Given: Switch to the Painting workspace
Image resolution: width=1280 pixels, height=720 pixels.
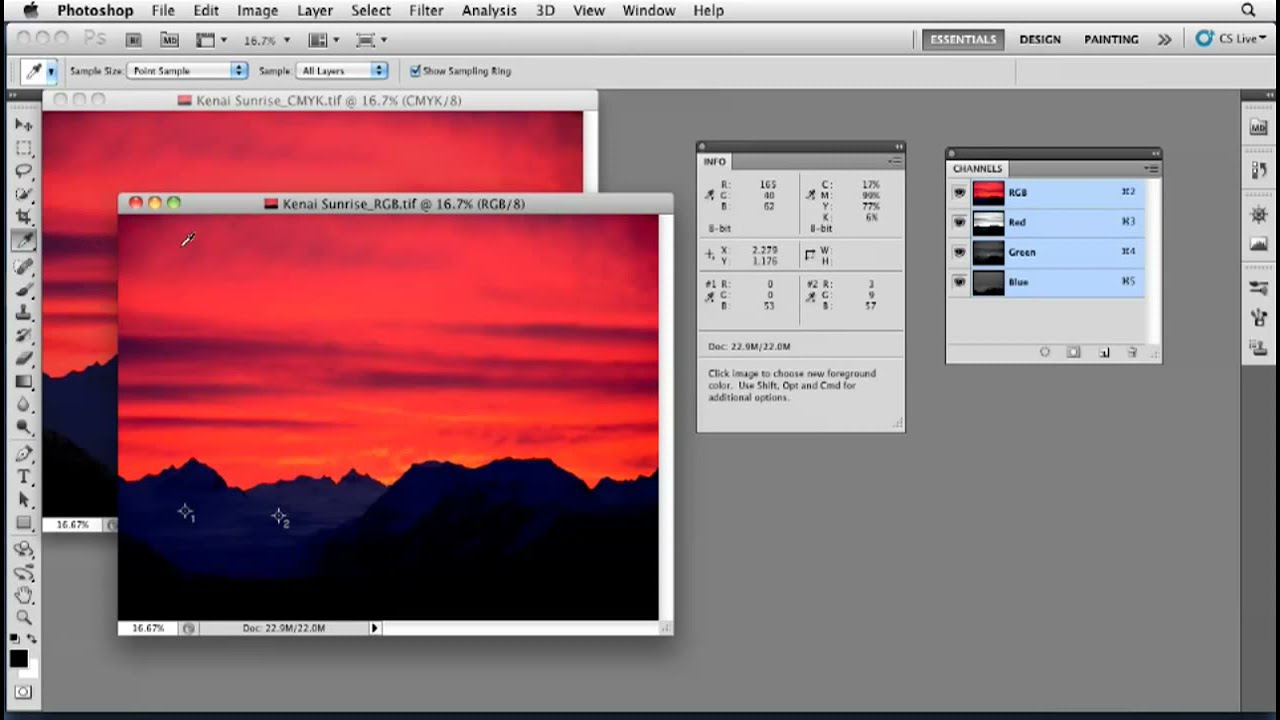Looking at the screenshot, I should (x=1111, y=40).
